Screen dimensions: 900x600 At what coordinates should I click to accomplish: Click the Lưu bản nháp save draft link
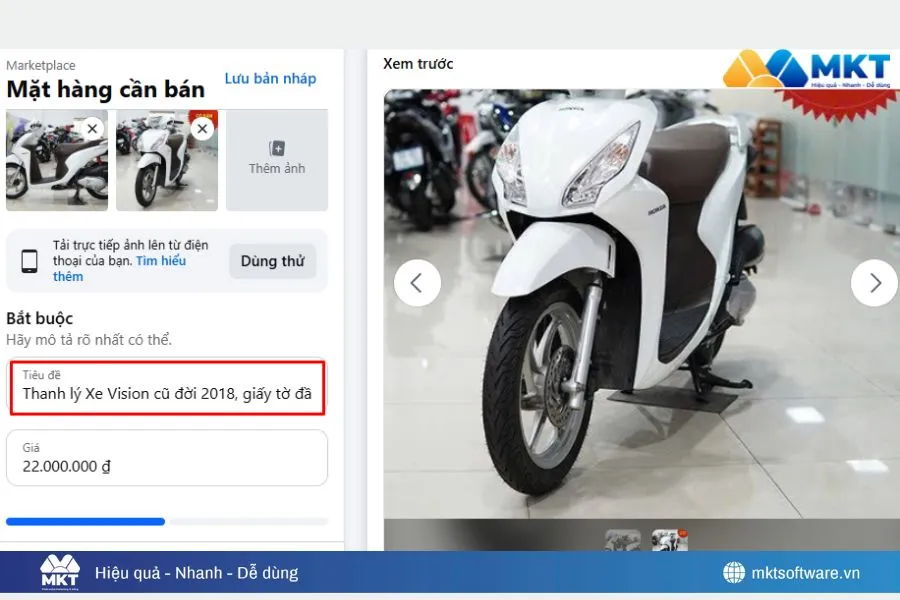(269, 78)
